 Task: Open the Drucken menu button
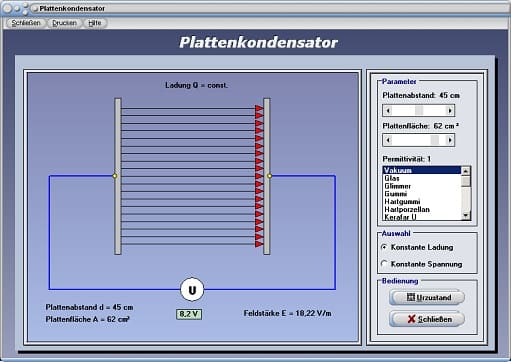64,23
